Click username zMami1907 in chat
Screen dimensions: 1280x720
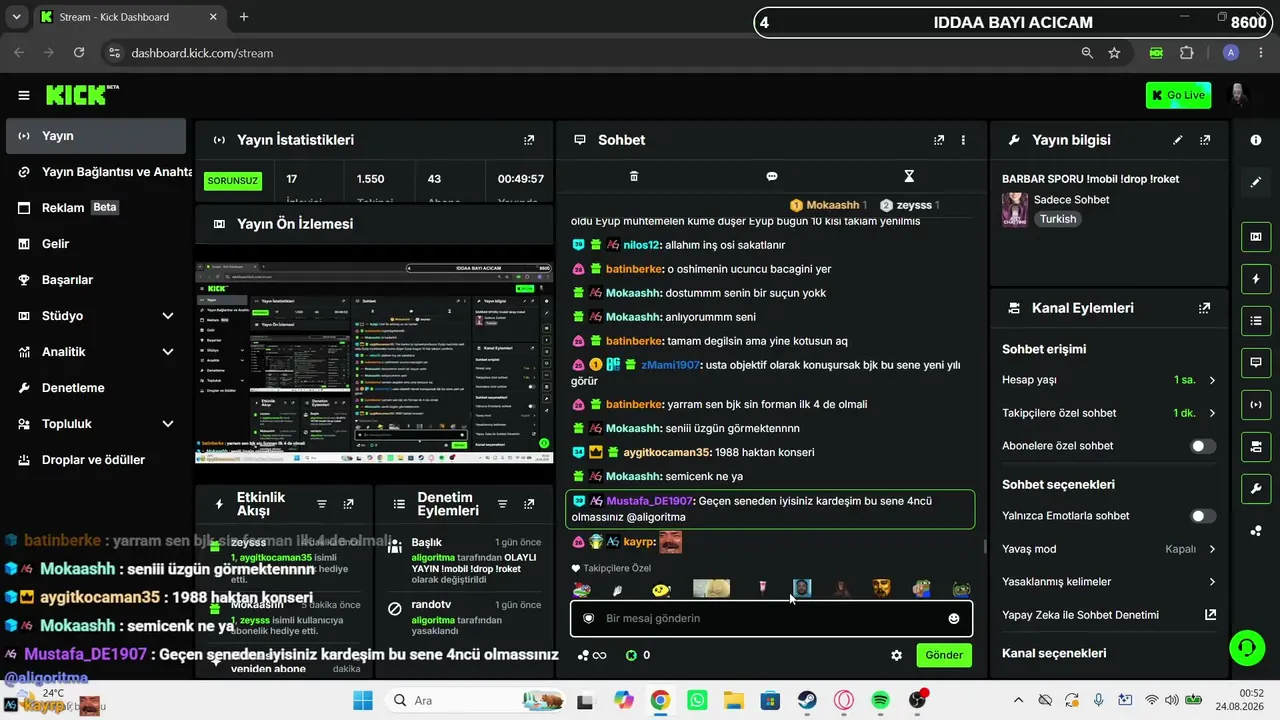click(669, 365)
